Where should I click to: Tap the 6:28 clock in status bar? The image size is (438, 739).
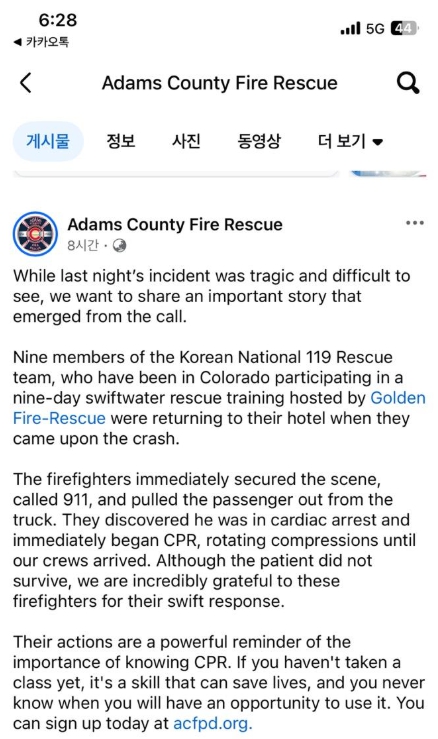coord(58,20)
